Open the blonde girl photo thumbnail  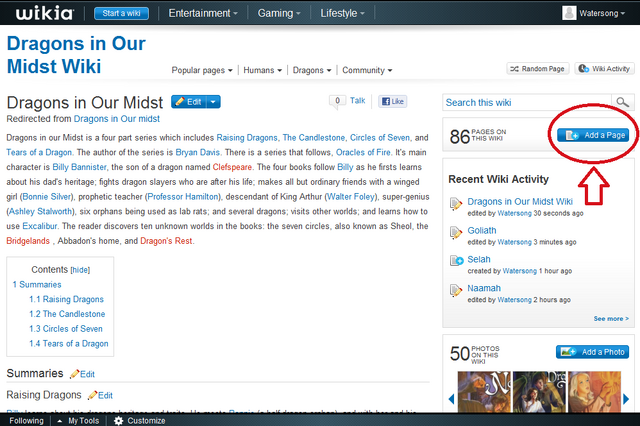[594, 392]
